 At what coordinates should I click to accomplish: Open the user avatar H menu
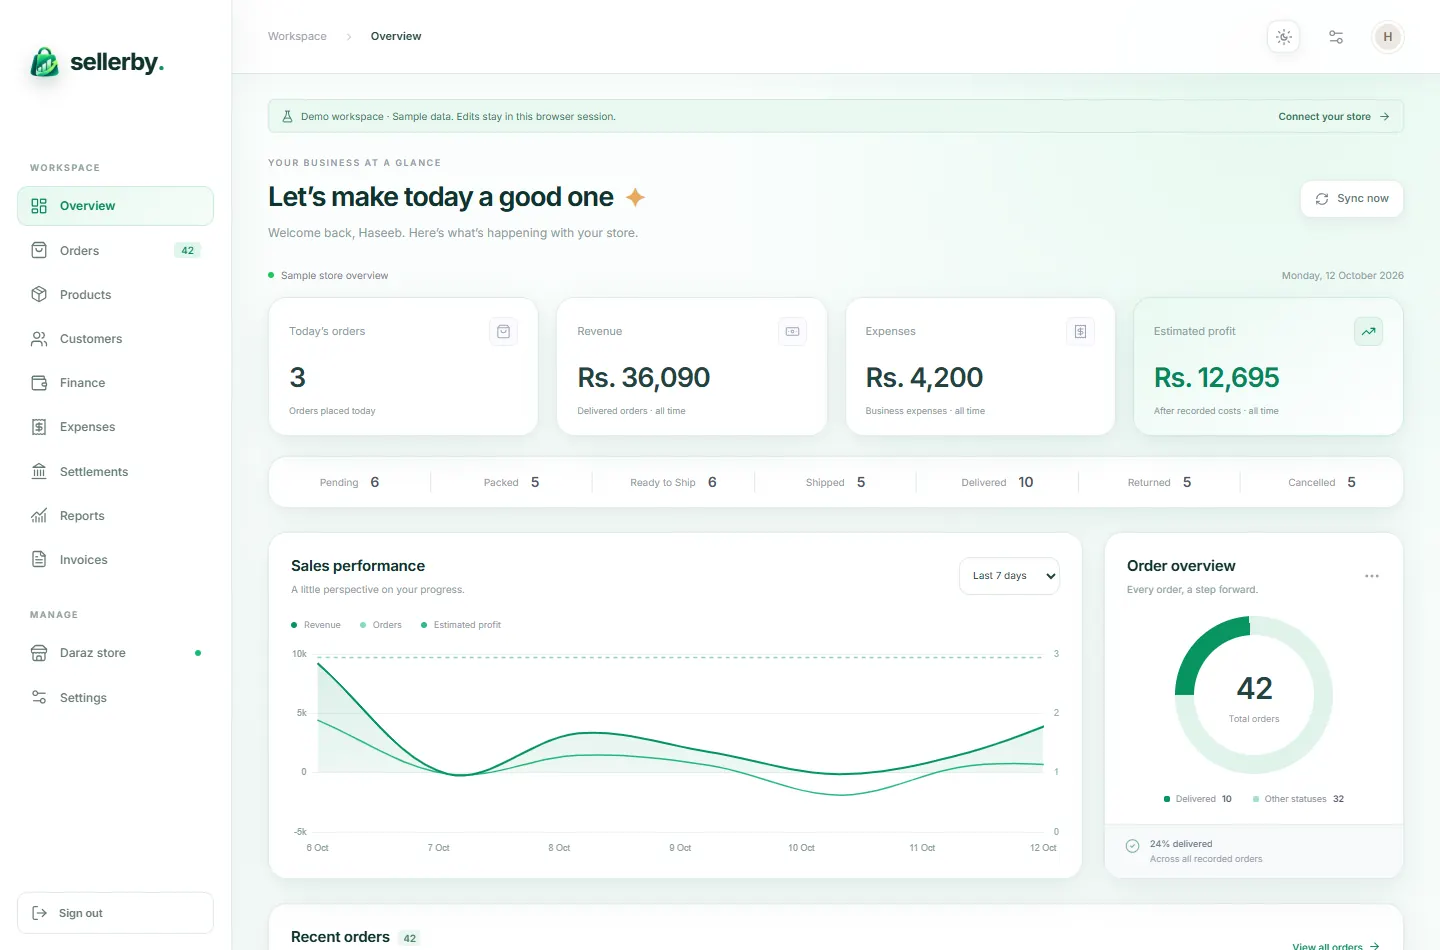1388,37
